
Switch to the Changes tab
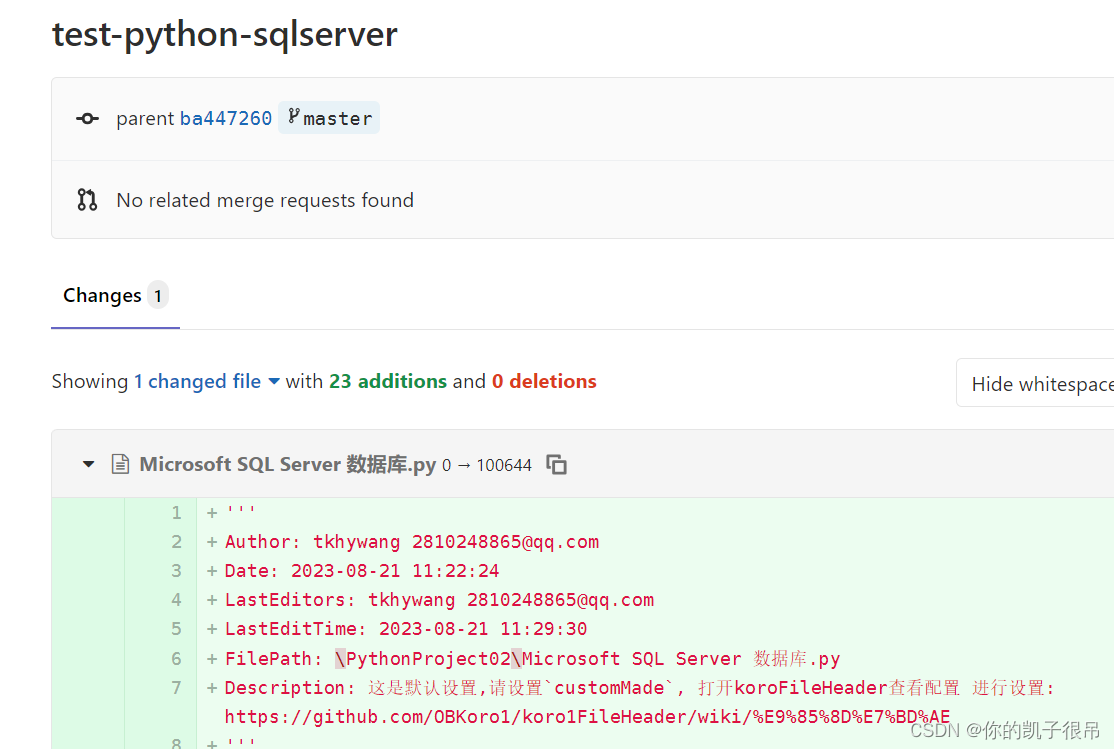[x=102, y=295]
